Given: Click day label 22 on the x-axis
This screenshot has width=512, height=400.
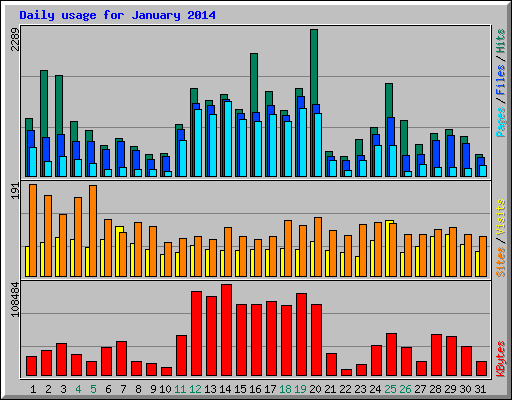Looking at the screenshot, I should tap(345, 389).
